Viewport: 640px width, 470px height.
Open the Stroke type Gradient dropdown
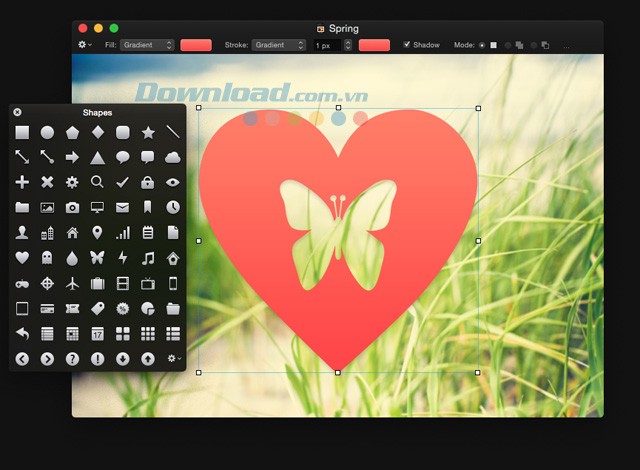[x=279, y=45]
